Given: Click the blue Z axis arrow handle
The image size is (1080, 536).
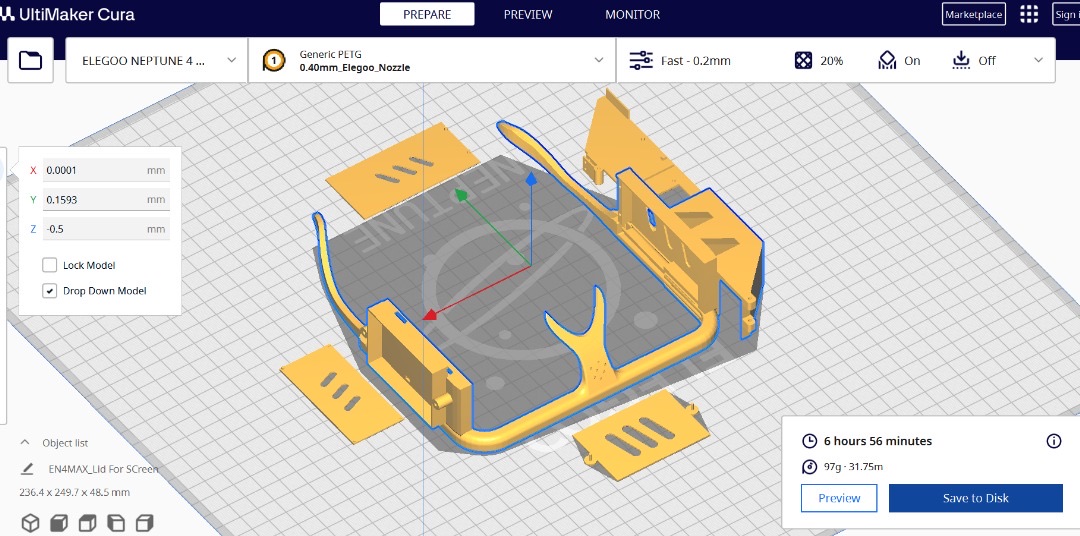Looking at the screenshot, I should pyautogui.click(x=531, y=180).
